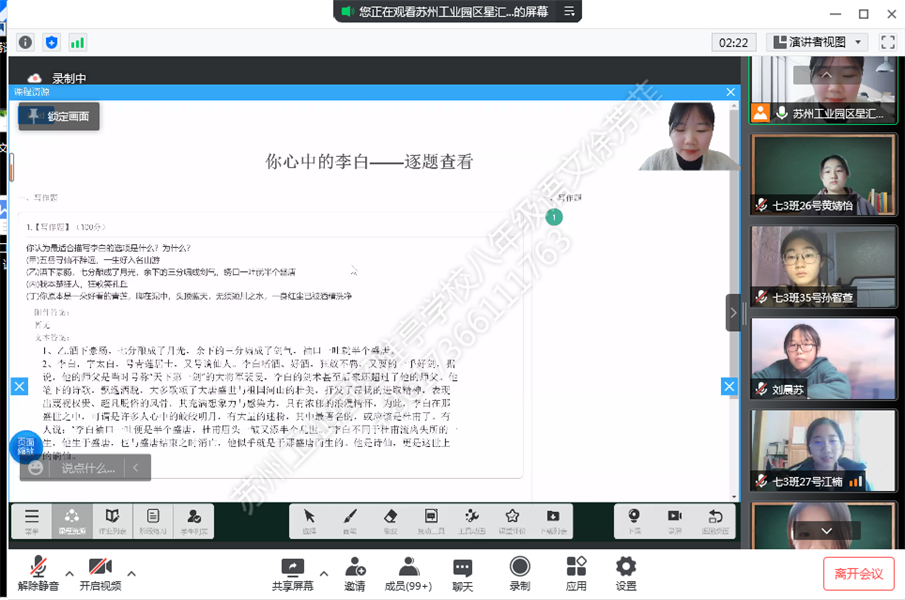
Task: Check green network signal icon
Action: click(77, 42)
